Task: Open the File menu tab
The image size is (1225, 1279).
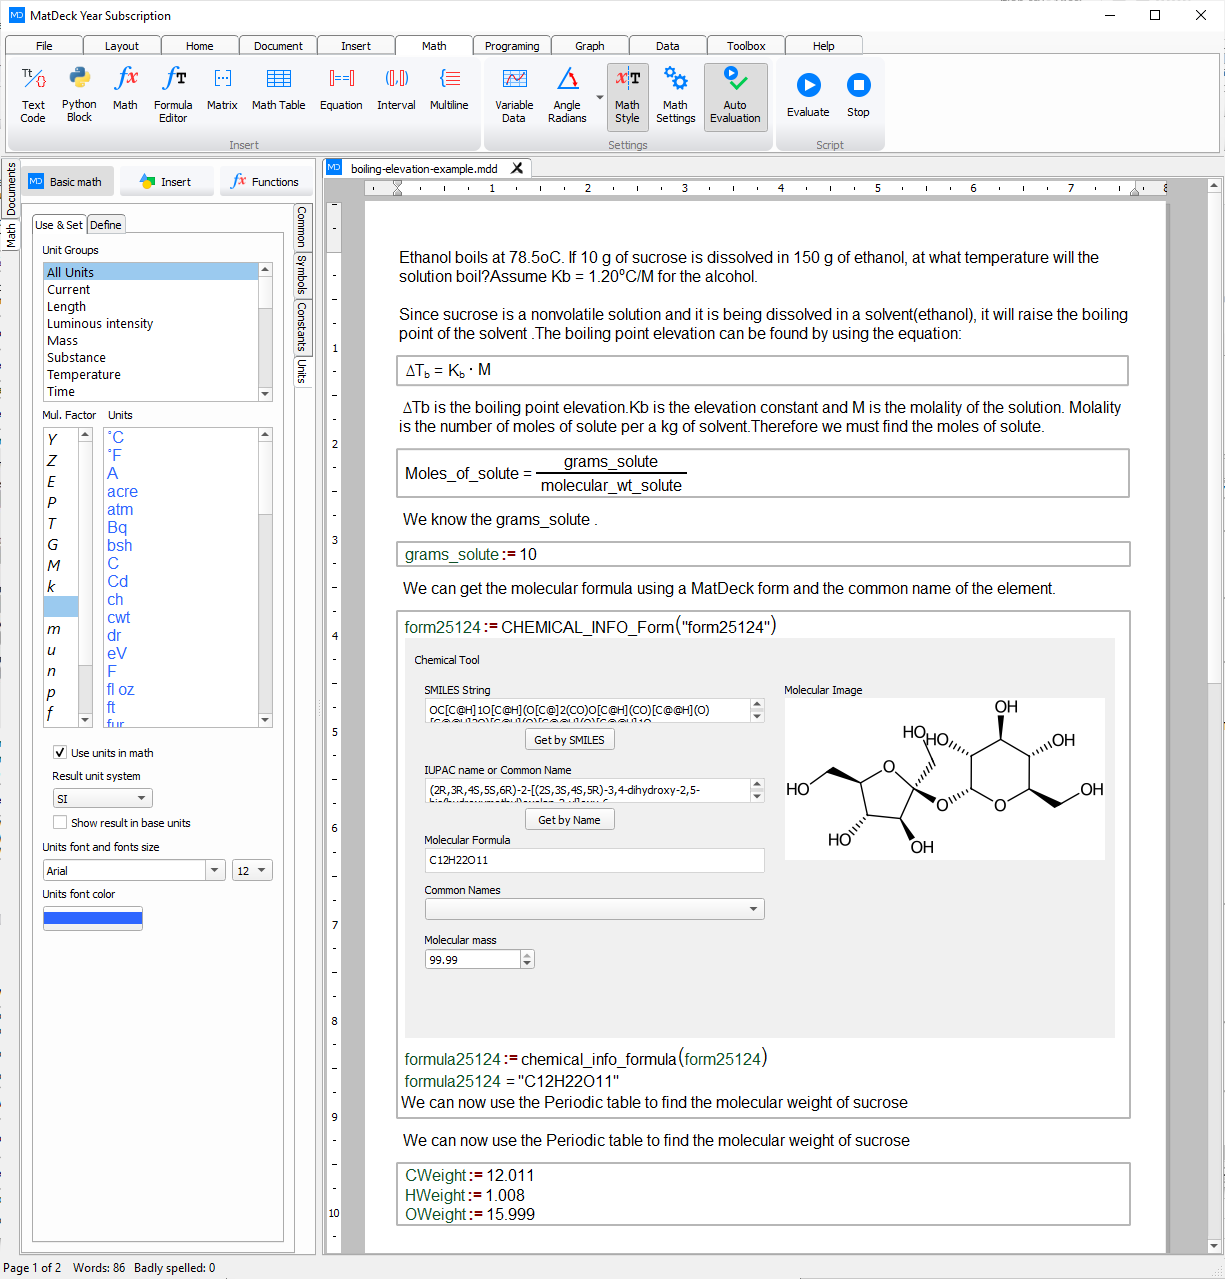Action: (44, 45)
